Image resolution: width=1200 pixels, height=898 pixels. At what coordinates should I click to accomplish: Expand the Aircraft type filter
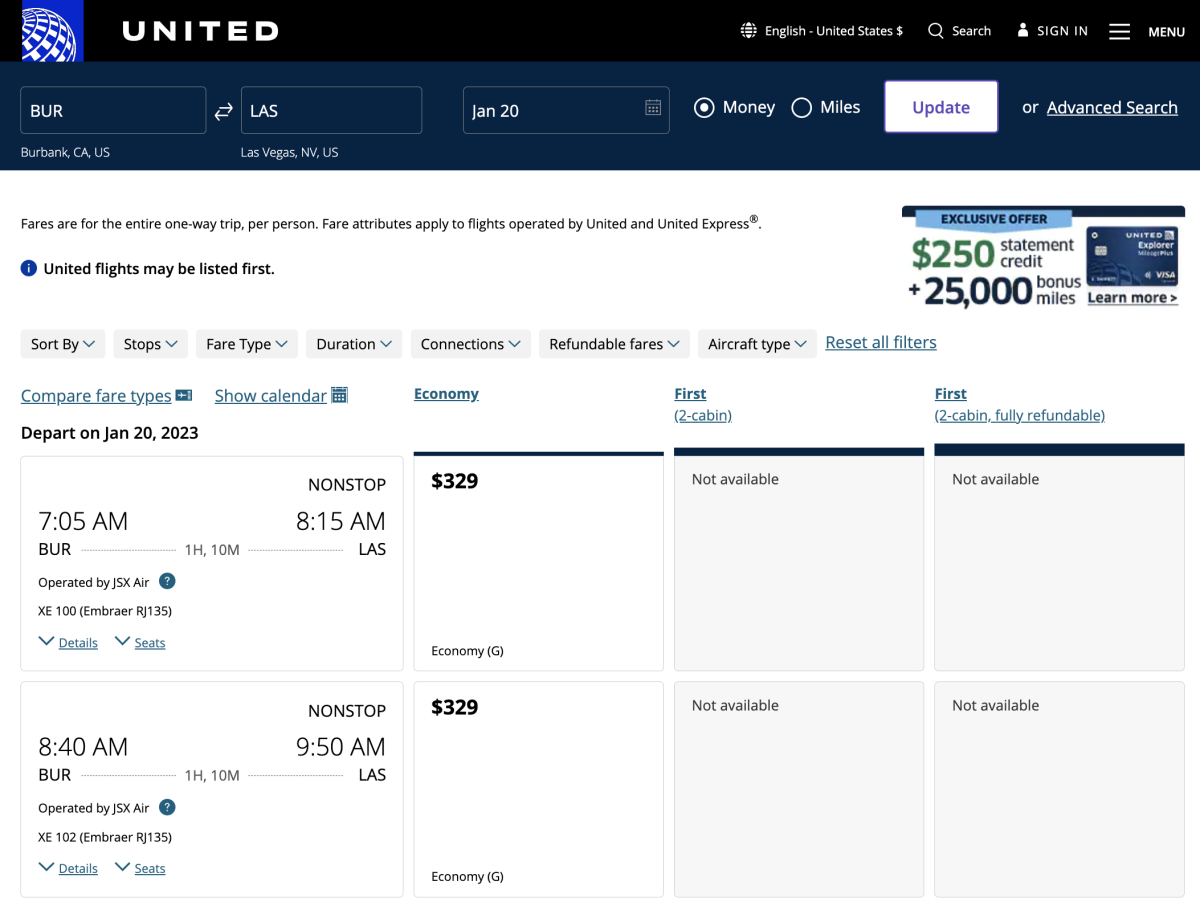pos(757,344)
